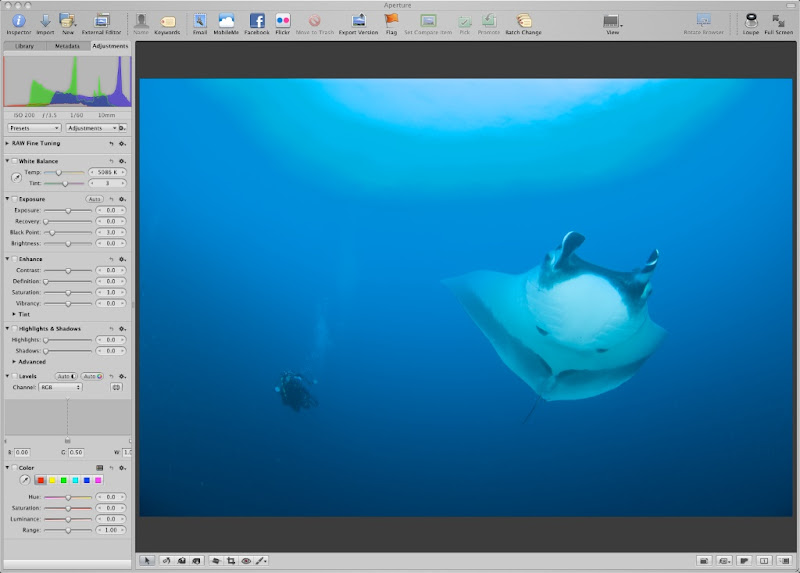Open the Loupe tool

point(751,21)
